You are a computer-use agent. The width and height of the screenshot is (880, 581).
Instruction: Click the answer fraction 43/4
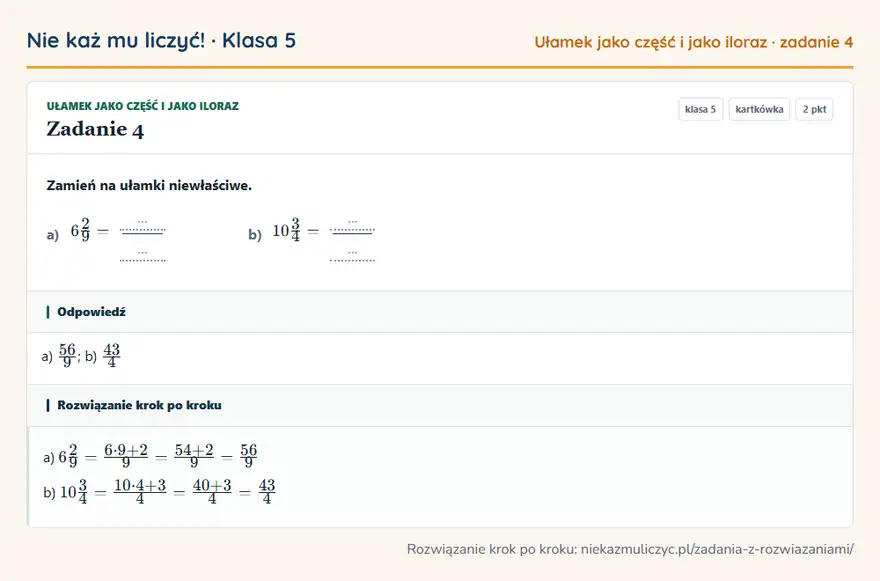(112, 355)
